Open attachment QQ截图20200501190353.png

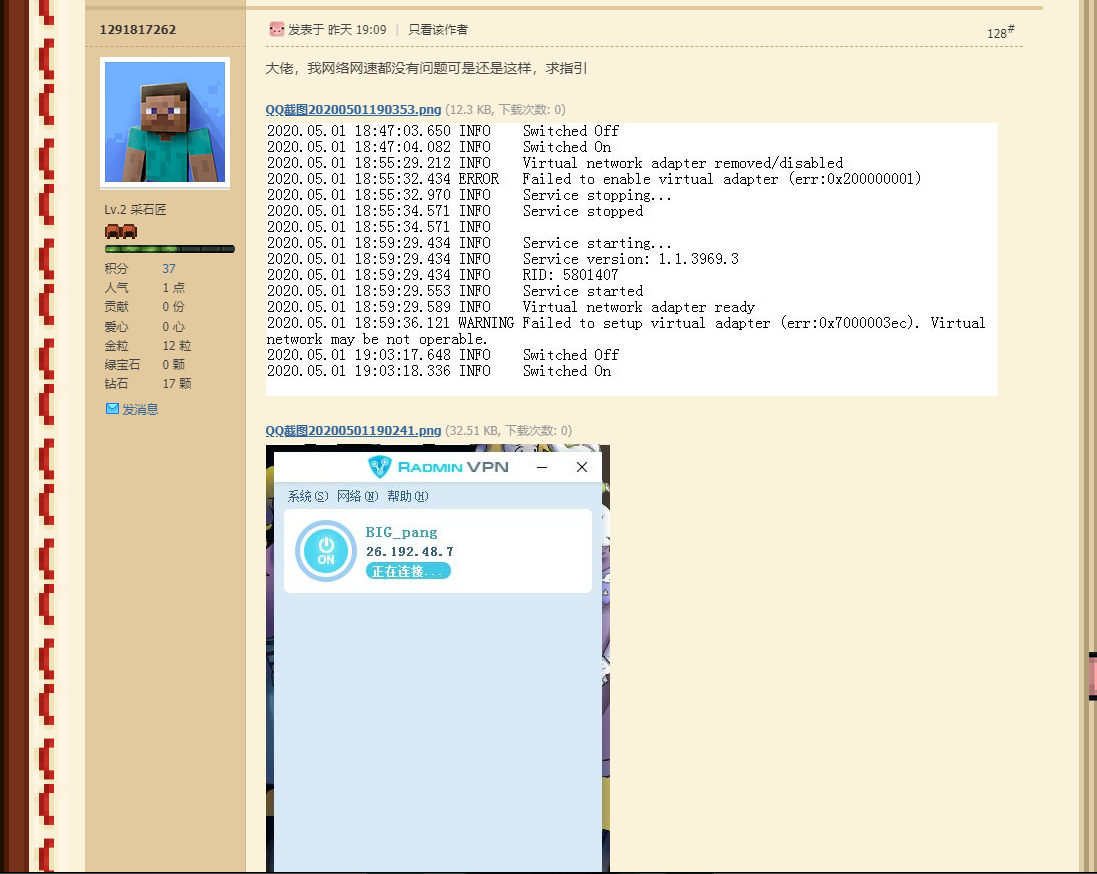352,109
